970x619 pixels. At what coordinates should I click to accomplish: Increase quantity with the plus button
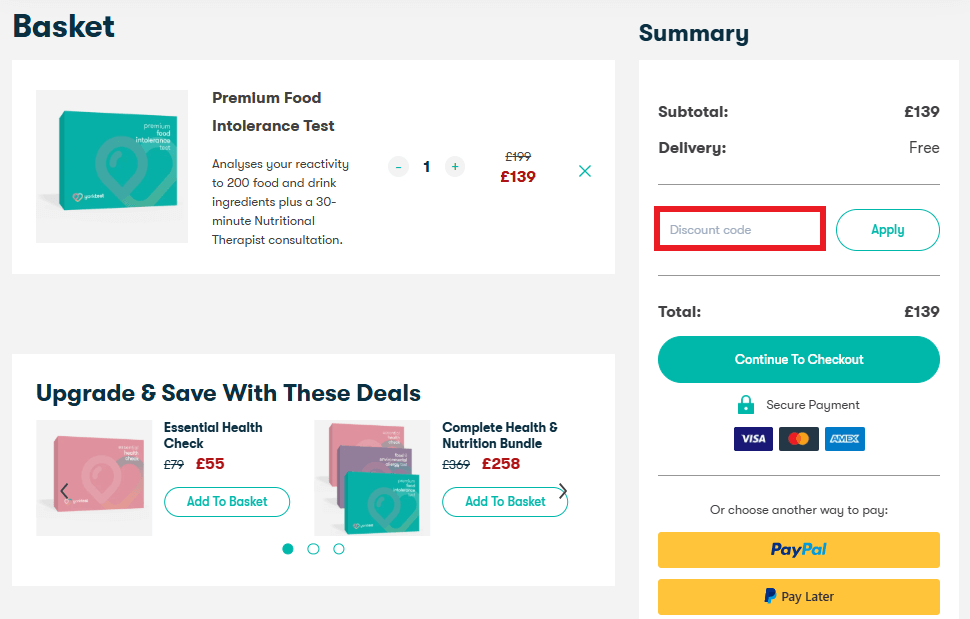[x=455, y=167]
